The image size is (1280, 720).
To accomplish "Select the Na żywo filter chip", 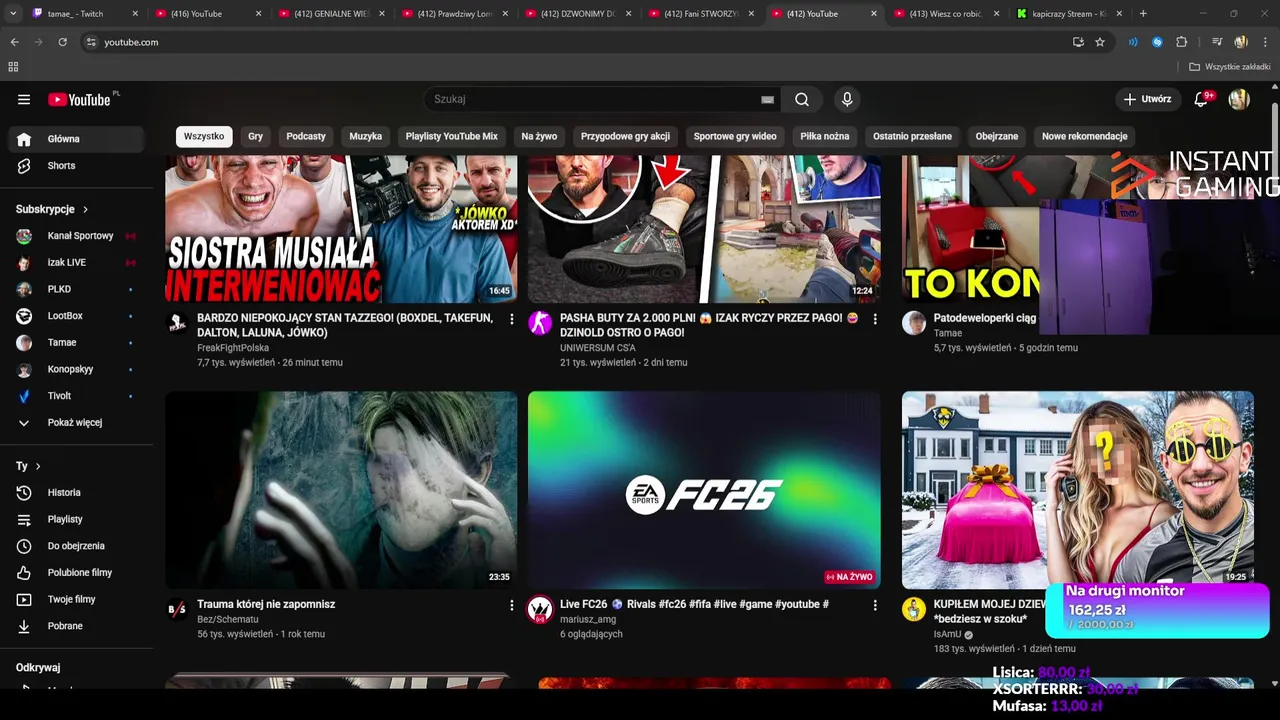I will [x=539, y=136].
